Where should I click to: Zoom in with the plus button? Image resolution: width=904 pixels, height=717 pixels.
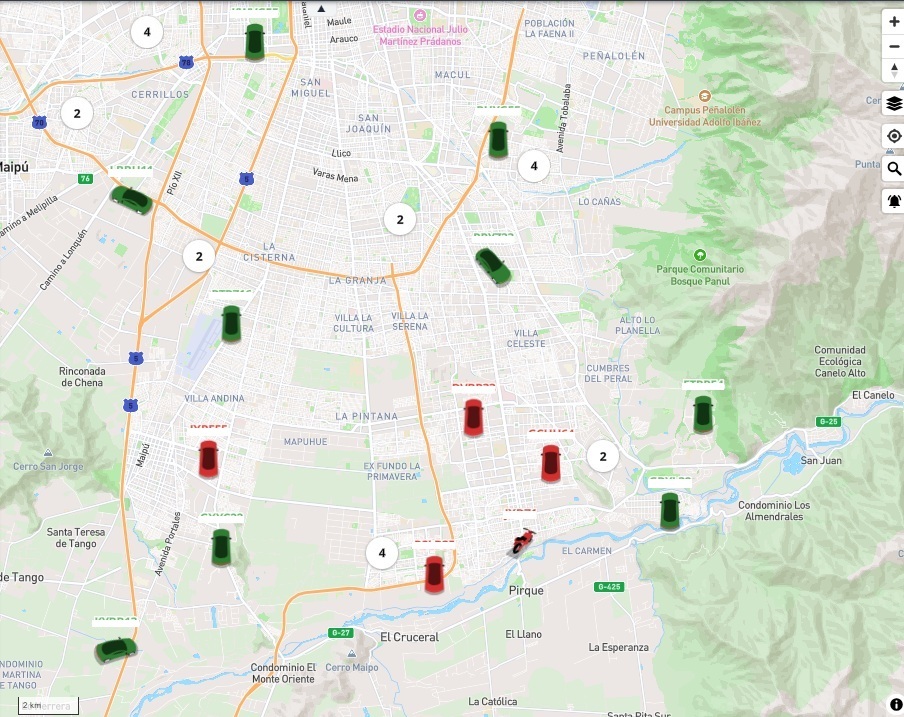coord(893,22)
